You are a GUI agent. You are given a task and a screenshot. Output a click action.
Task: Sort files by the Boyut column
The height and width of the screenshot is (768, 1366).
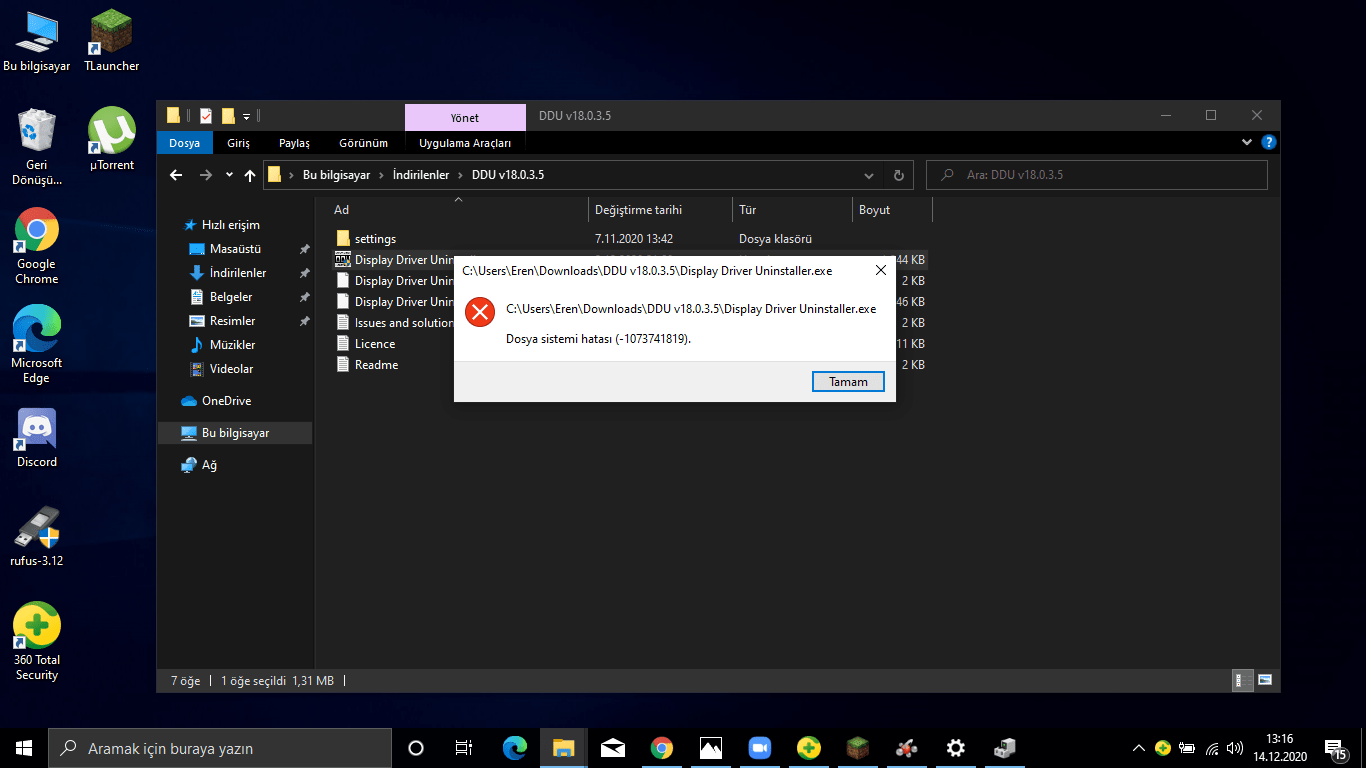892,210
